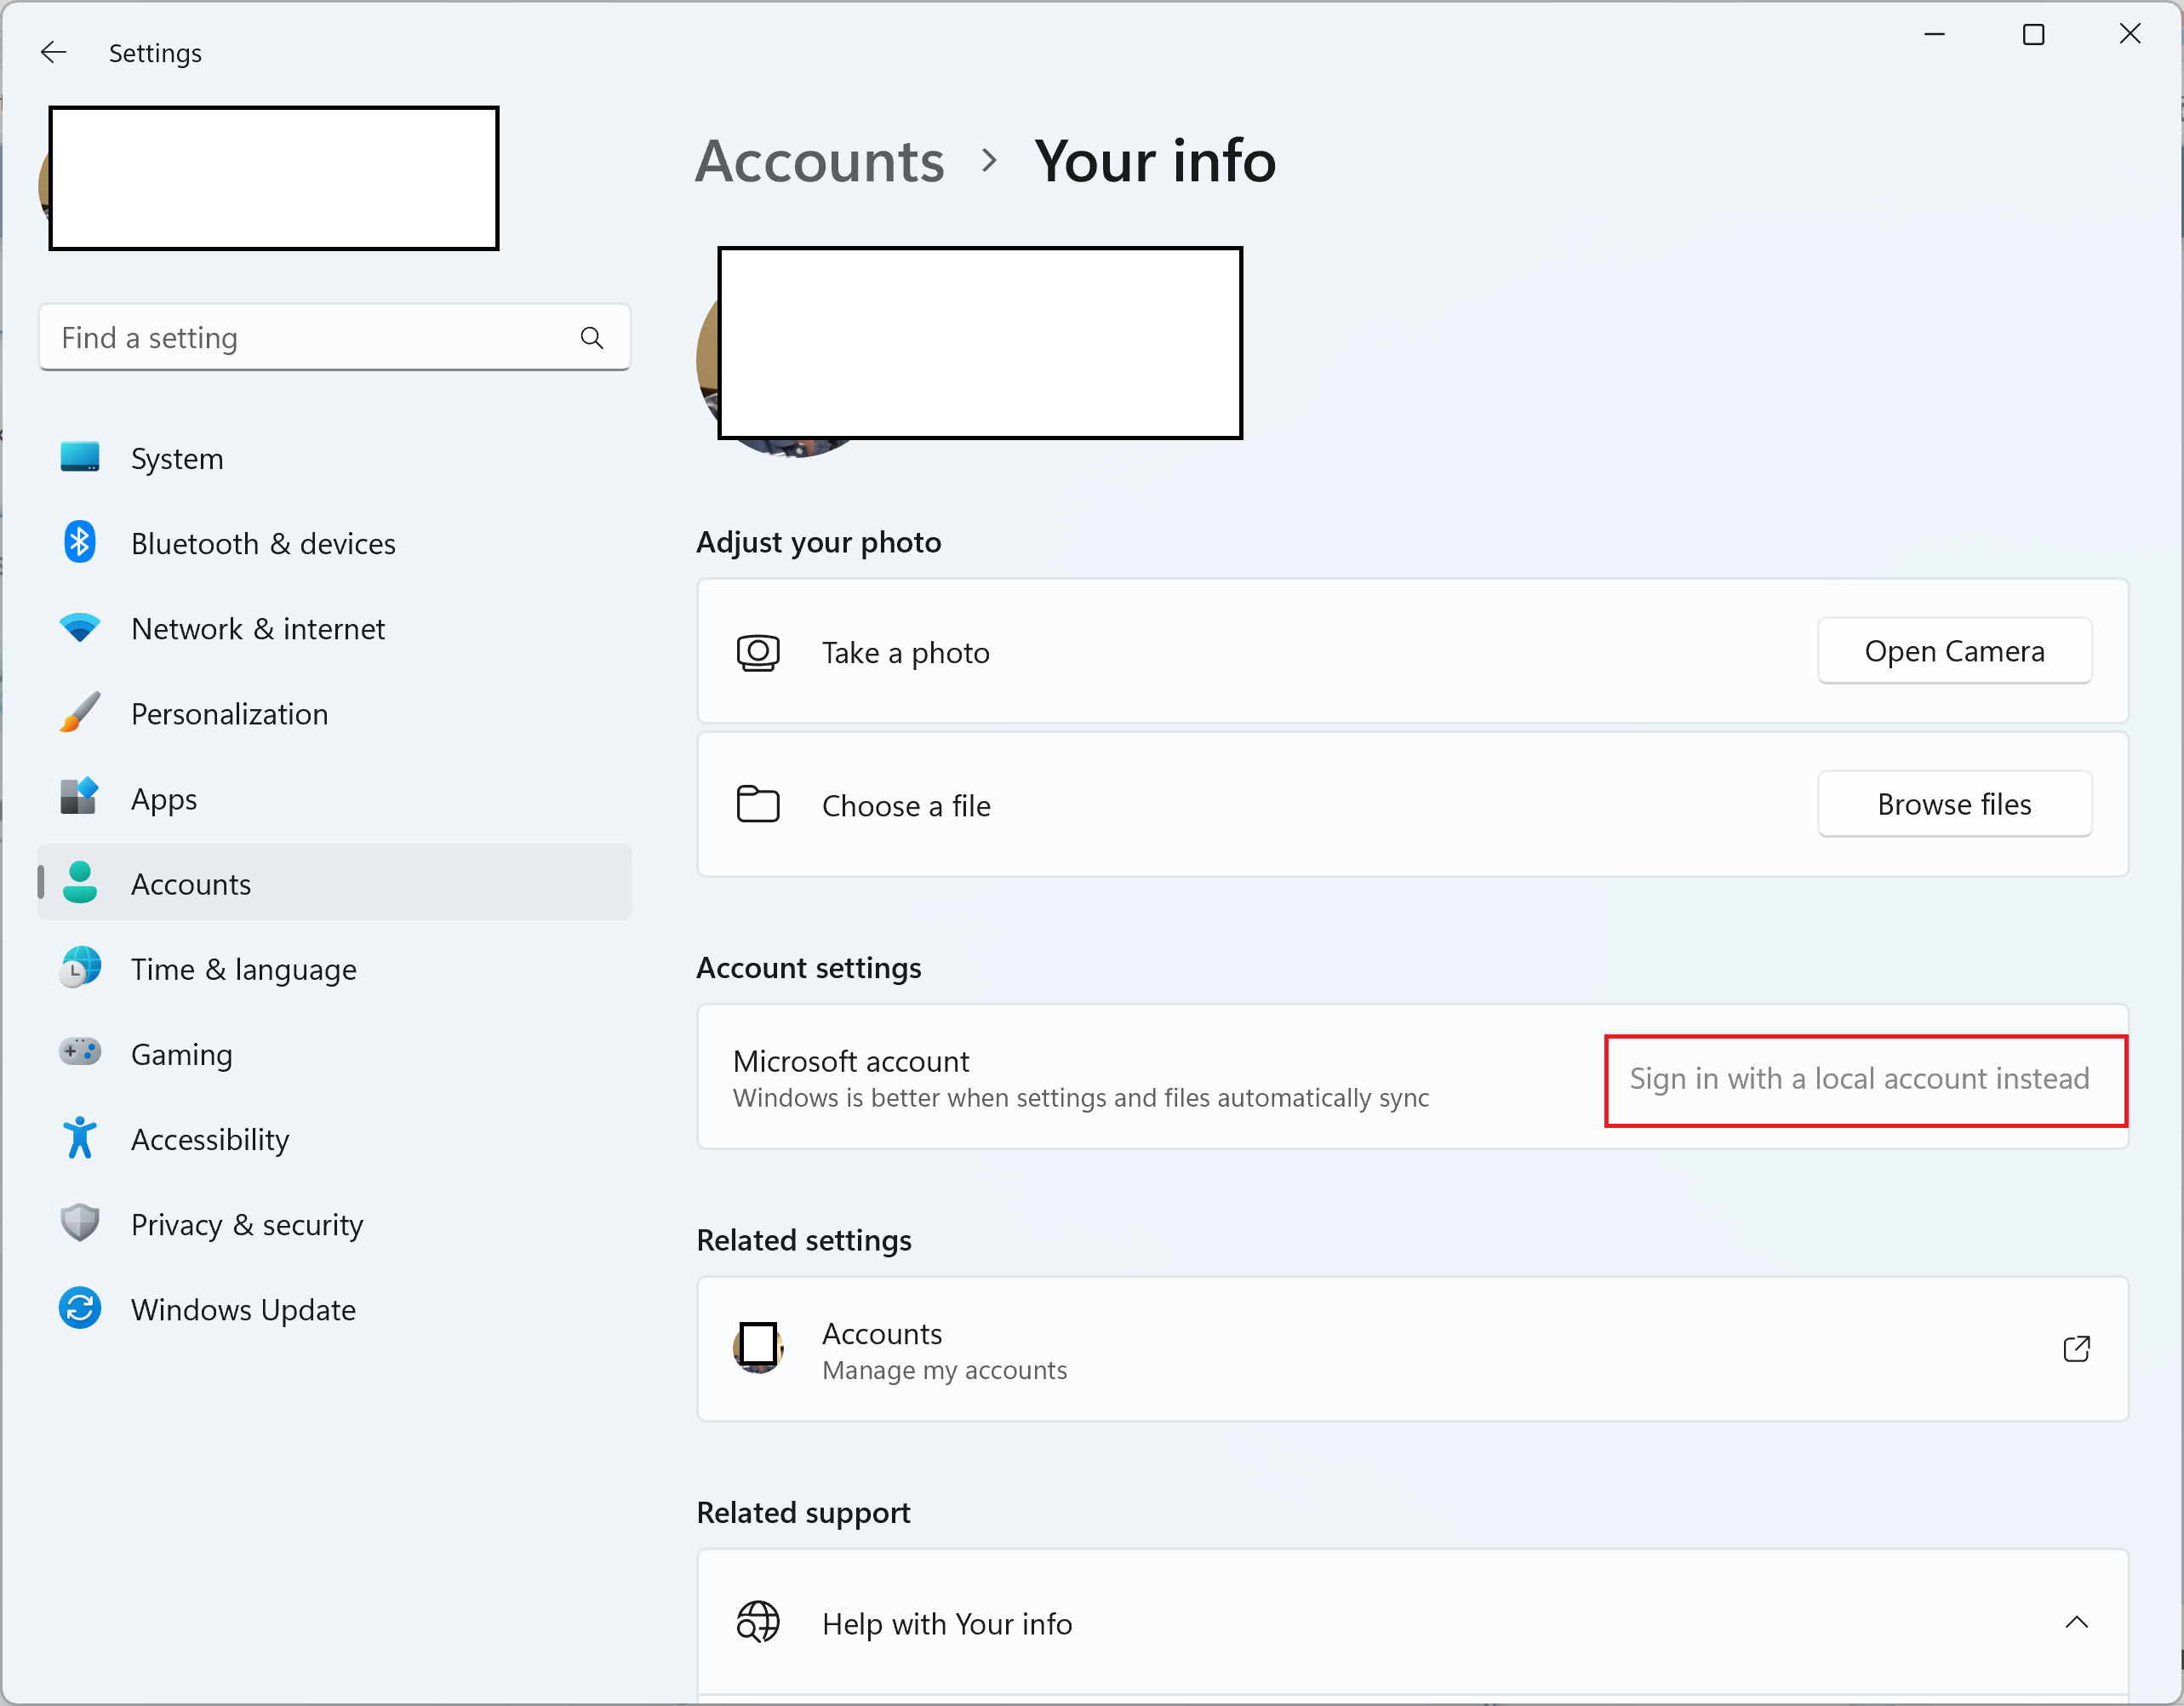Image resolution: width=2184 pixels, height=1706 pixels.
Task: Click the Windows Update sync icon
Action: (80, 1309)
